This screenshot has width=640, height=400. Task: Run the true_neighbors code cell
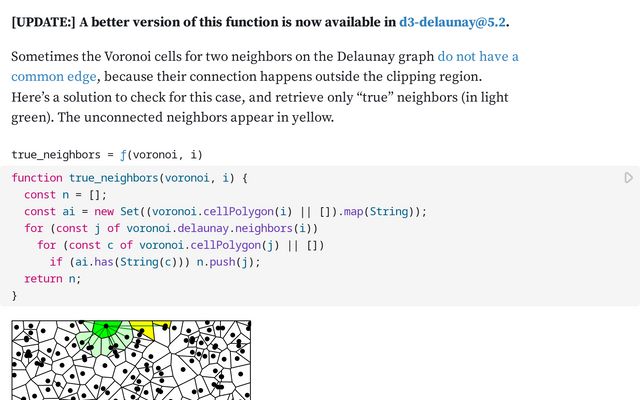point(628,178)
